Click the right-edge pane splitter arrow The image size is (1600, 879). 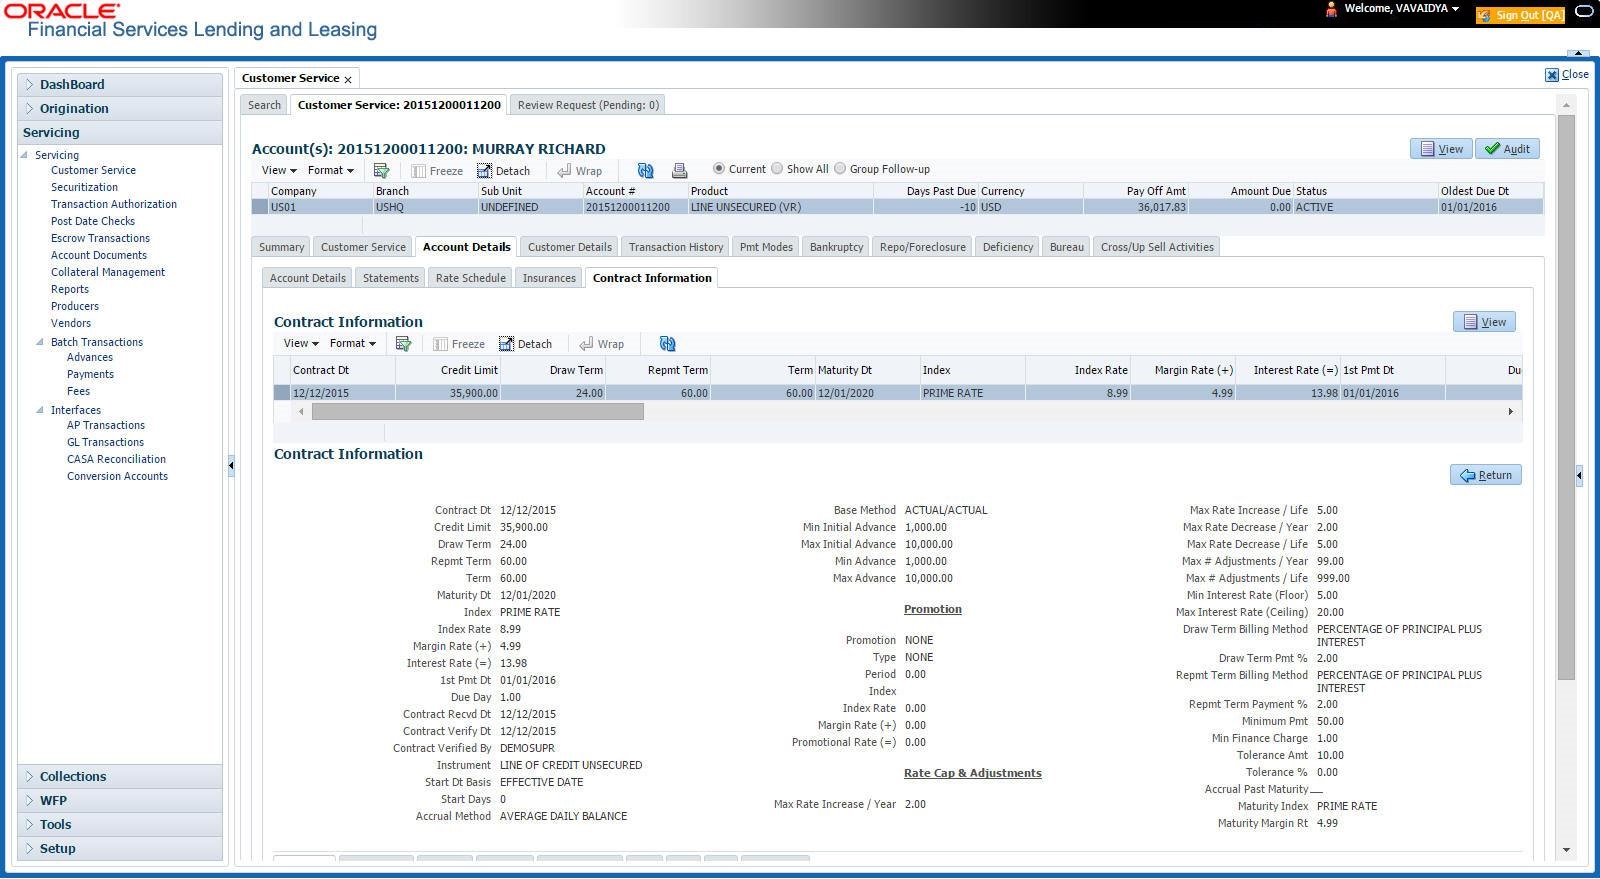pyautogui.click(x=1579, y=476)
